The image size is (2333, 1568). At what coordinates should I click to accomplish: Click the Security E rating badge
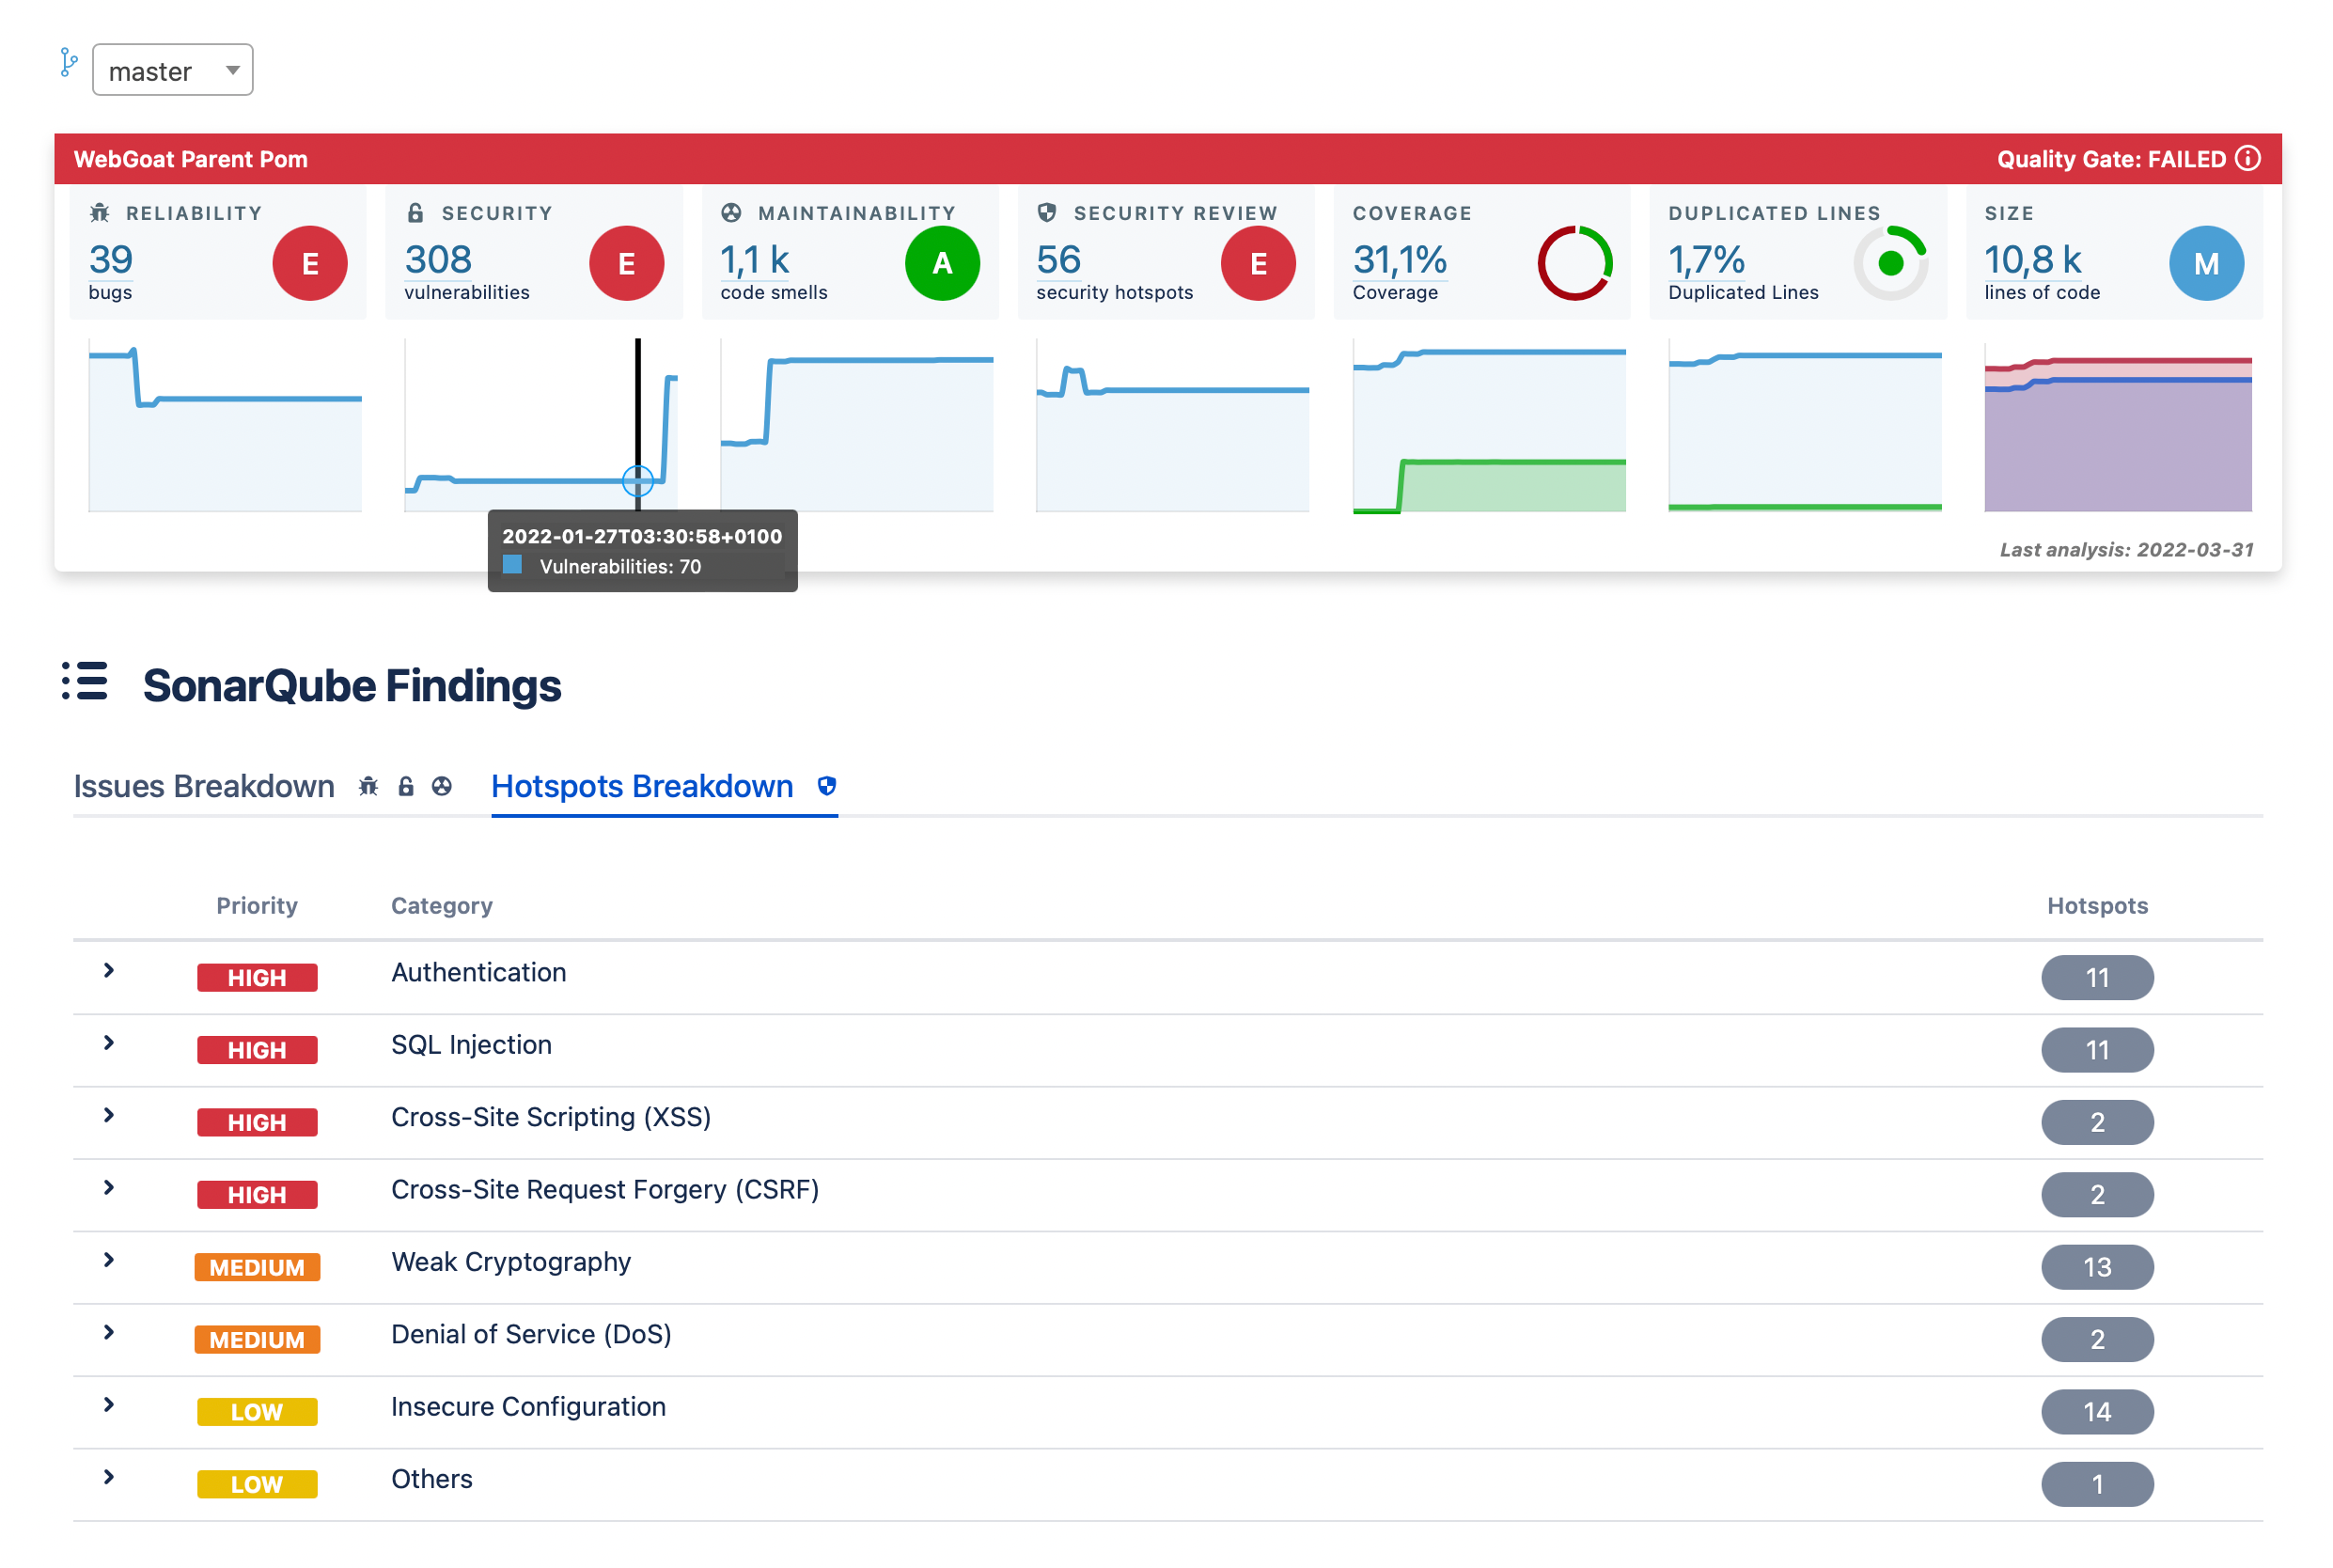tap(626, 263)
